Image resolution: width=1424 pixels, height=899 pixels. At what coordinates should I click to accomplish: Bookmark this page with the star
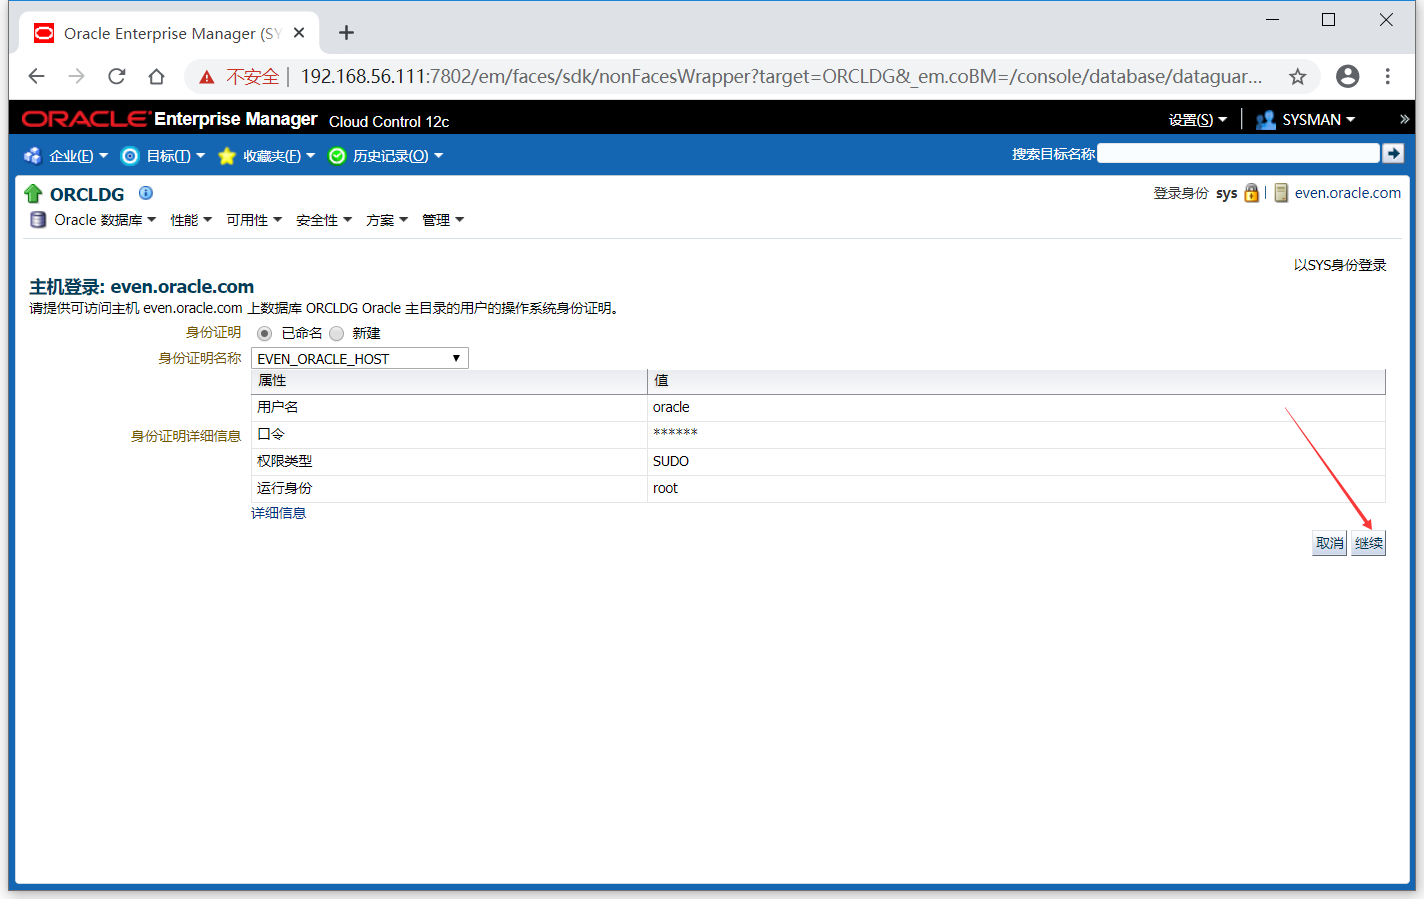pos(1297,76)
